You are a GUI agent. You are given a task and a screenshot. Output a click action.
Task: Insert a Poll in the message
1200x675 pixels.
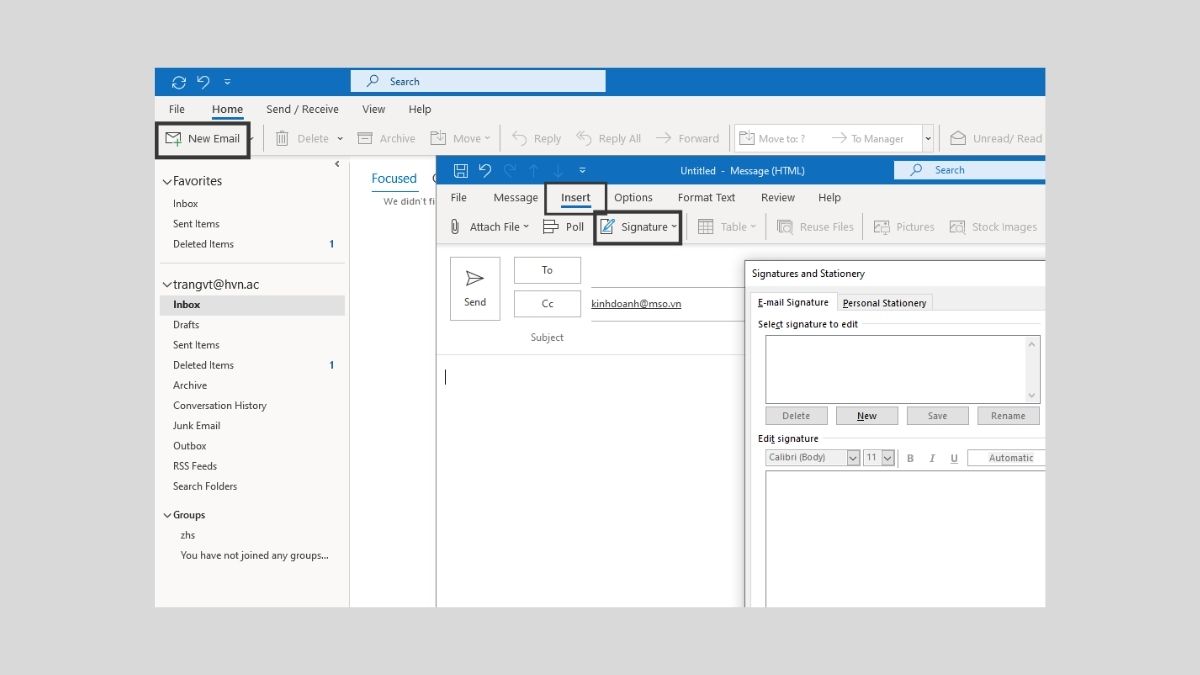click(x=563, y=226)
